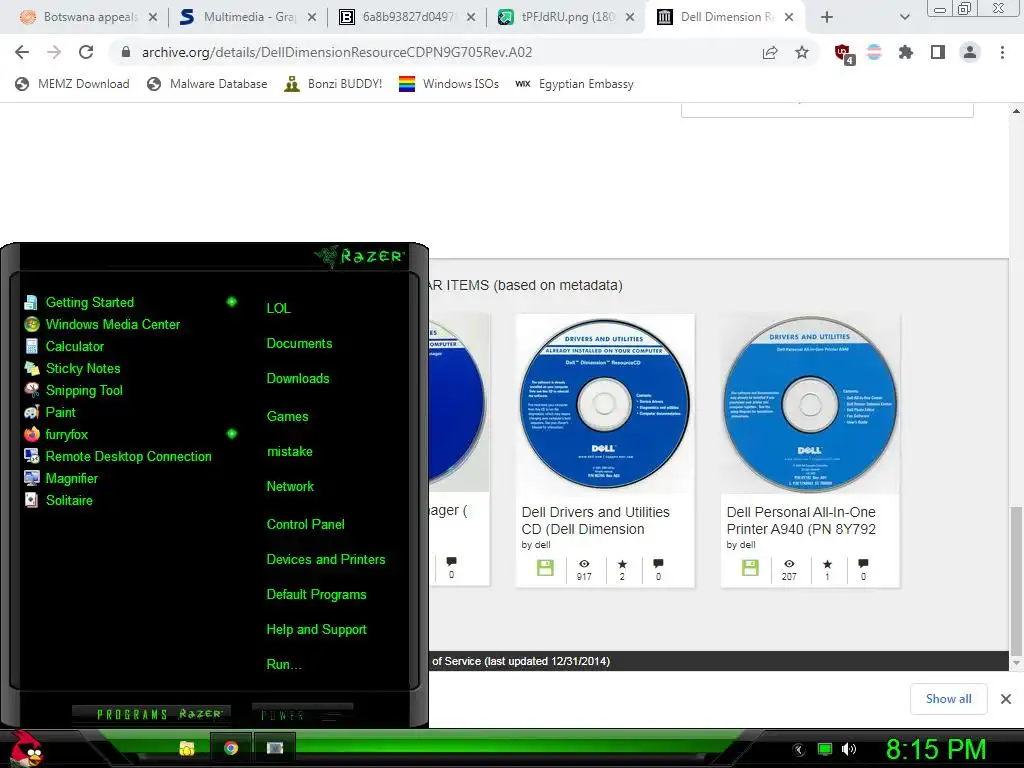Click the Angry Birds start button
The width and height of the screenshot is (1024, 768).
tap(25, 748)
